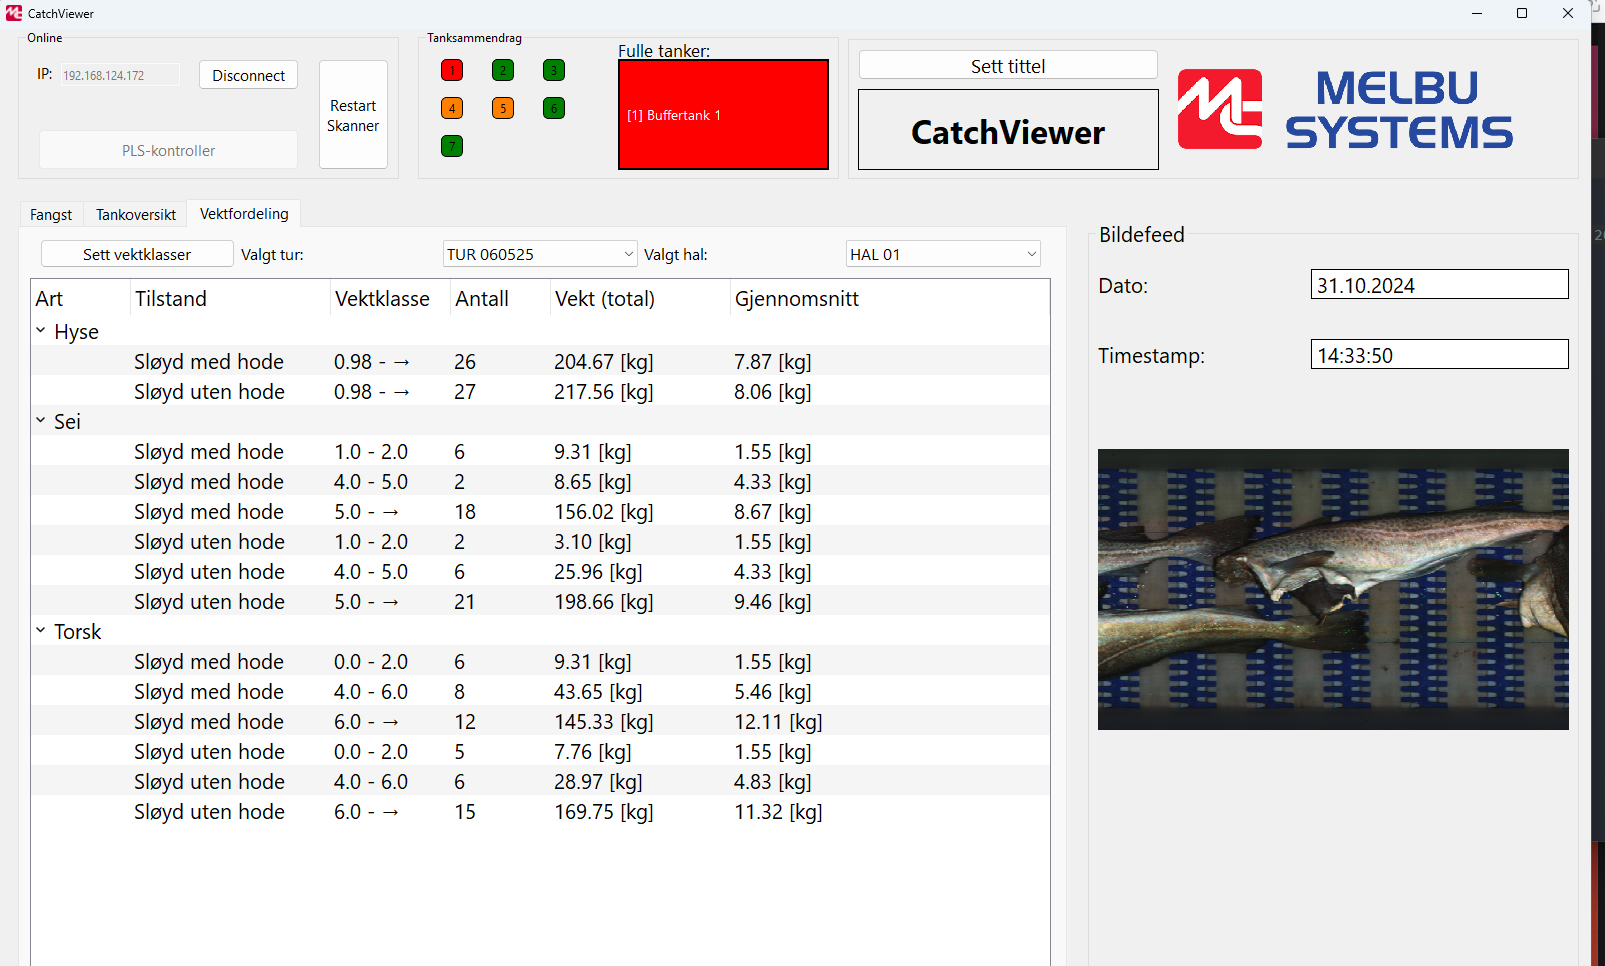Click the Sett vektklasser button

click(x=137, y=254)
